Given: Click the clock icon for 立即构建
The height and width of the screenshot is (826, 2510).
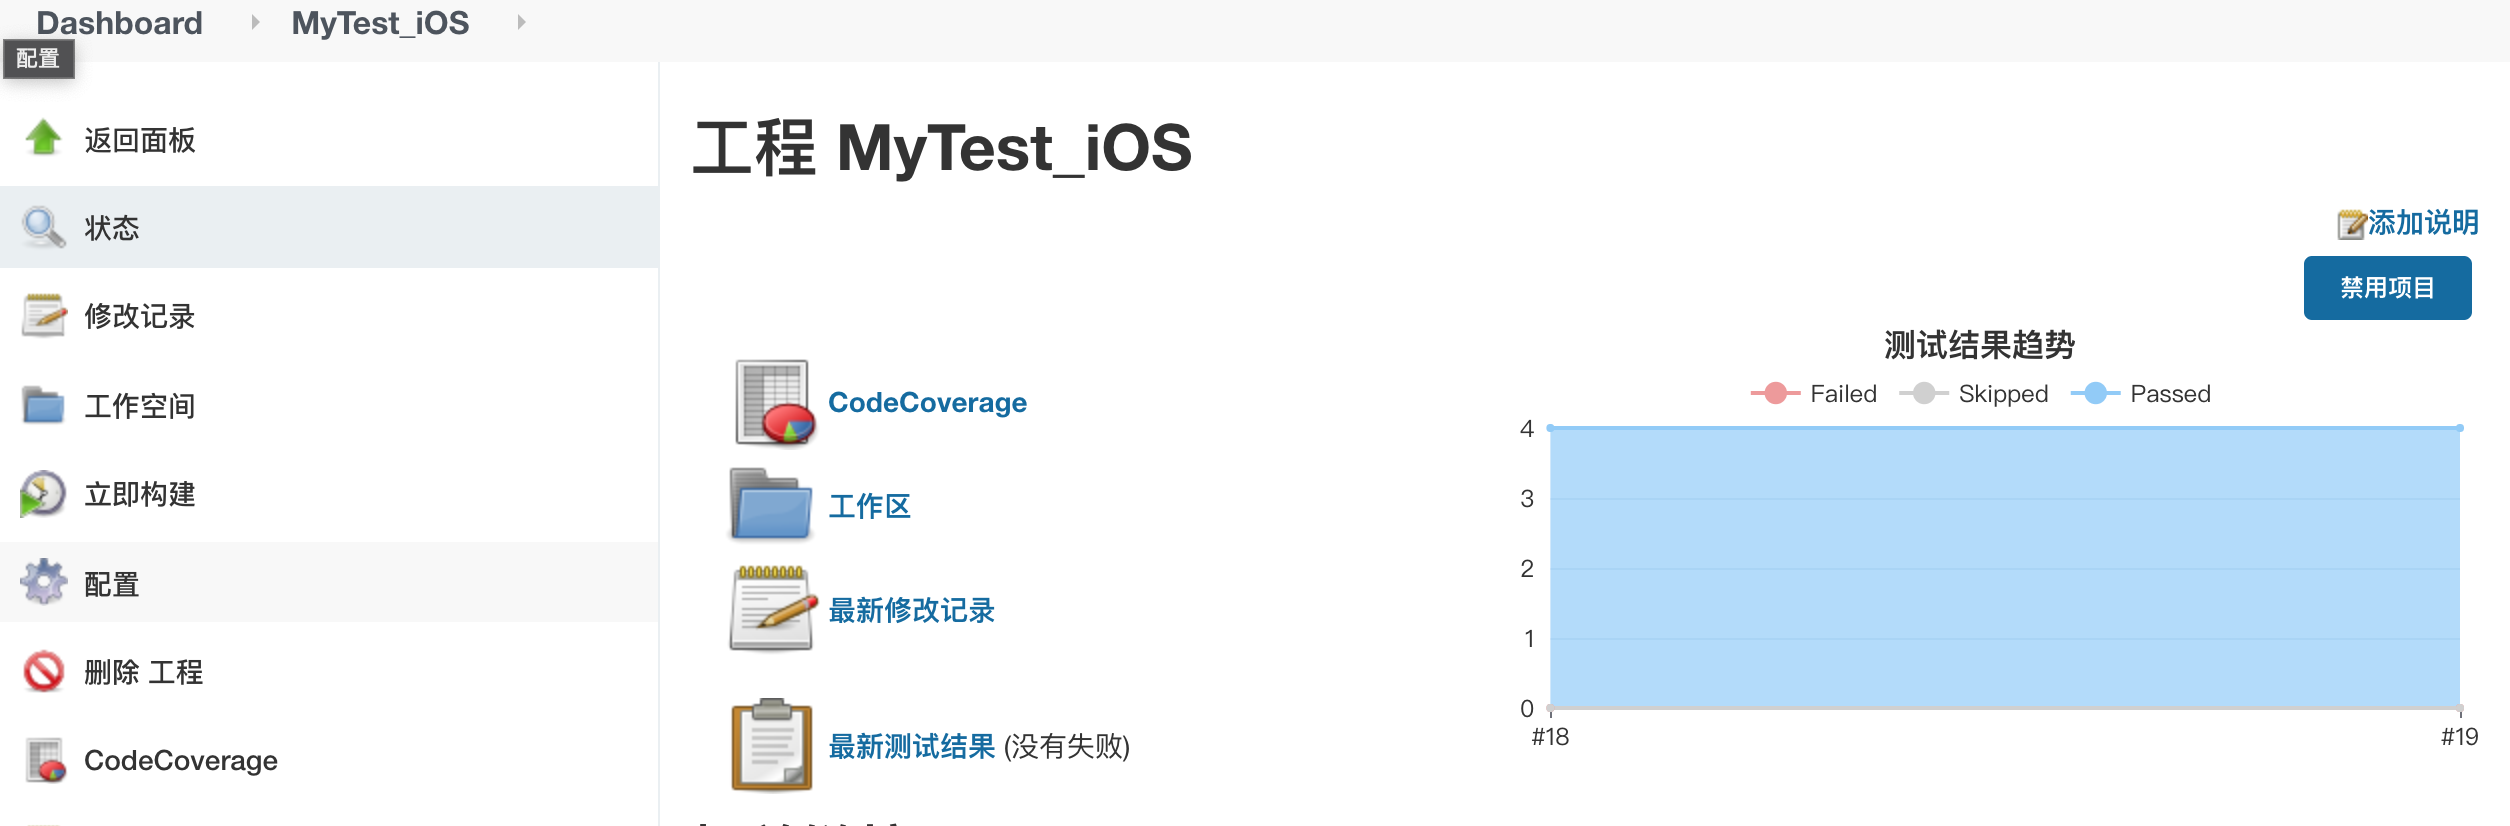Looking at the screenshot, I should (43, 494).
